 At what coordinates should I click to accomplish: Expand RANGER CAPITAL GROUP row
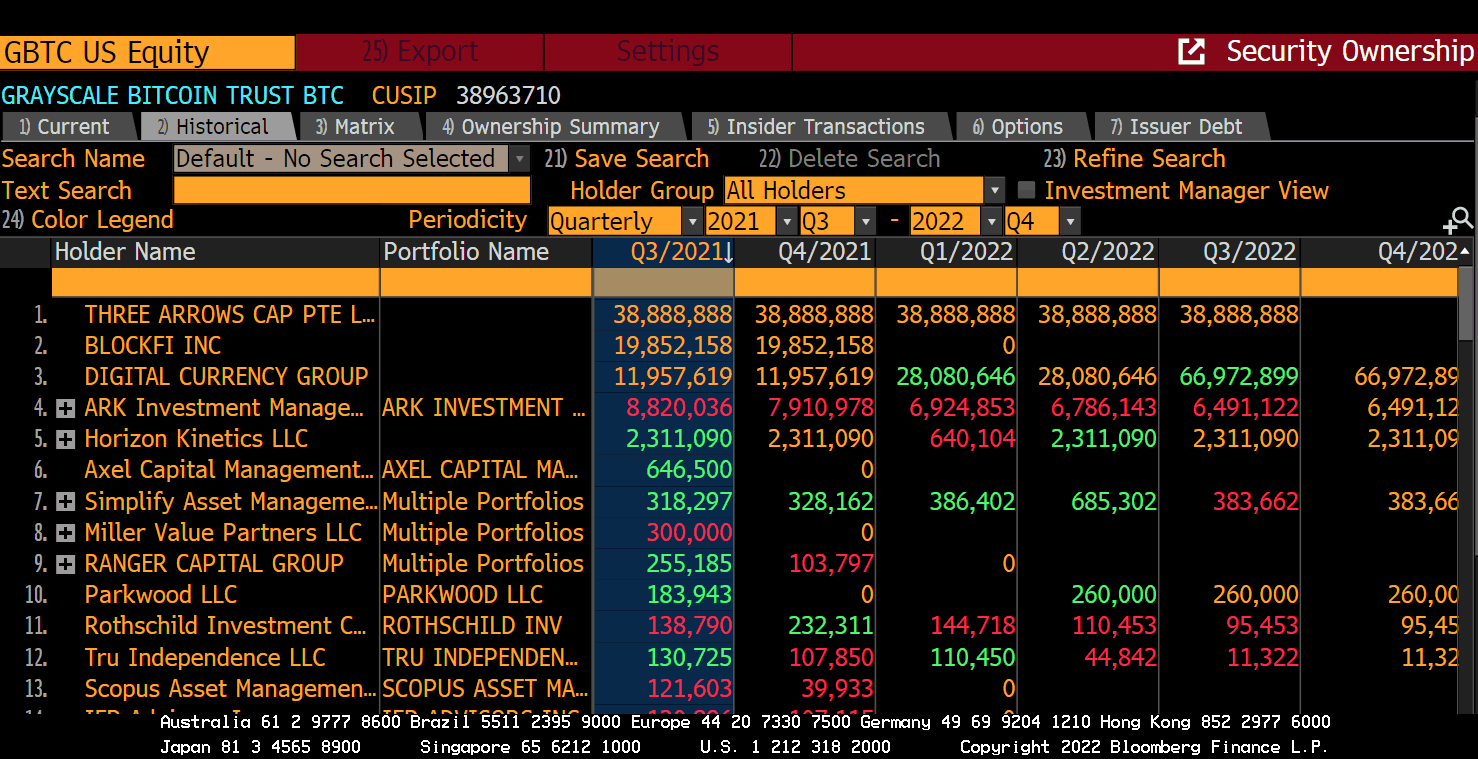[x=66, y=564]
